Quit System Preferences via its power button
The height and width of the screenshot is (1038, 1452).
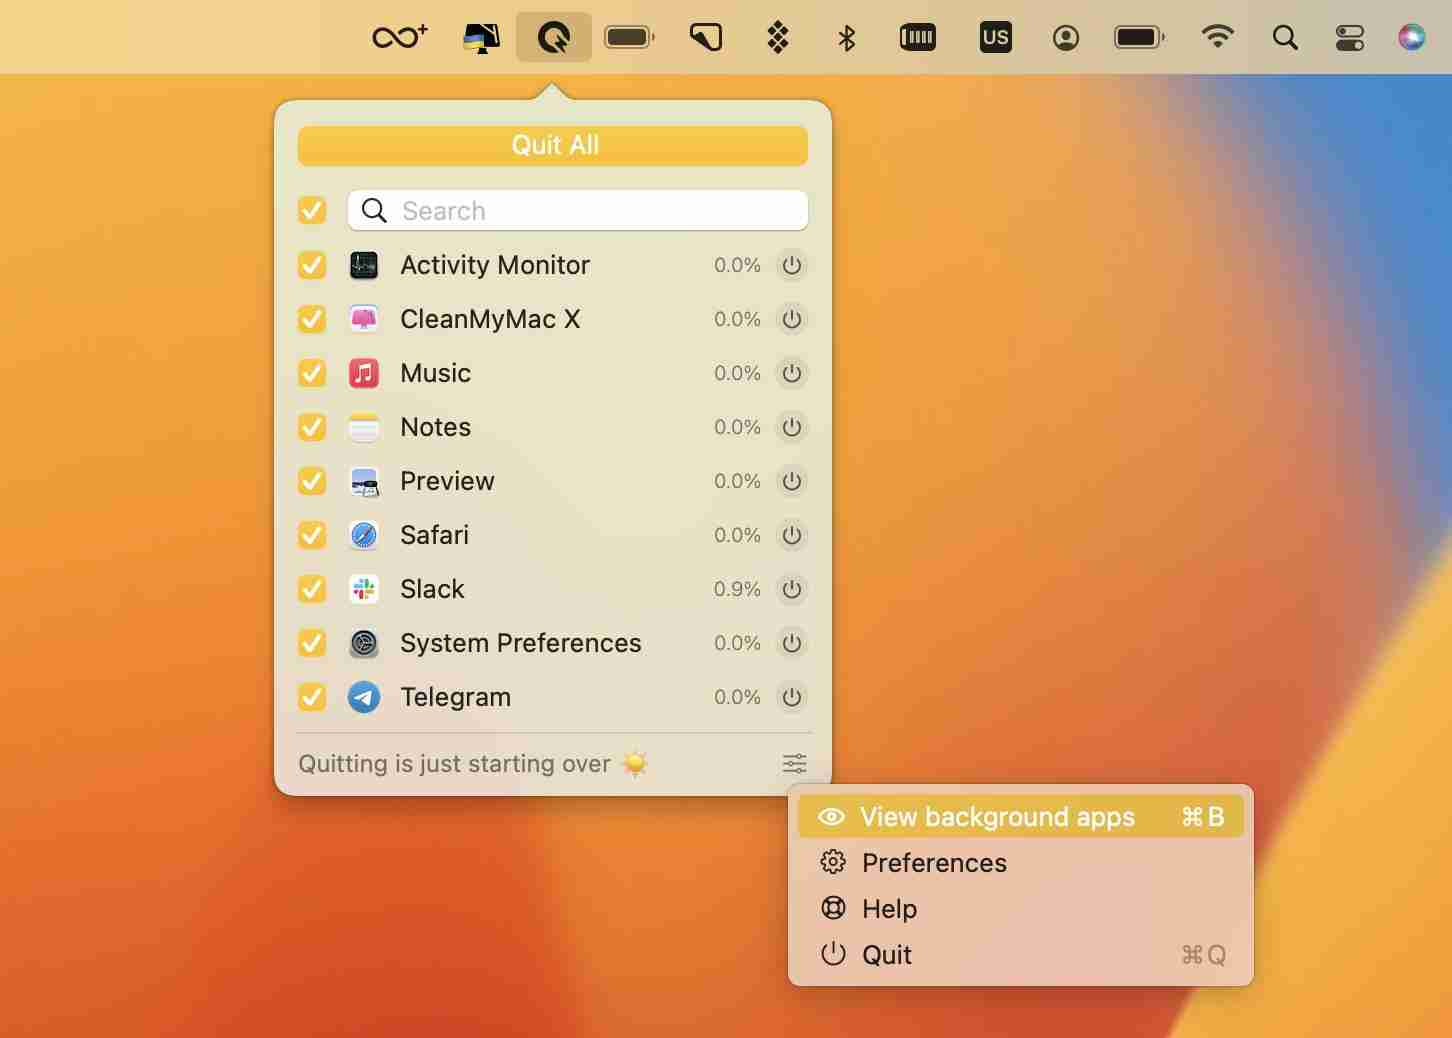click(793, 644)
